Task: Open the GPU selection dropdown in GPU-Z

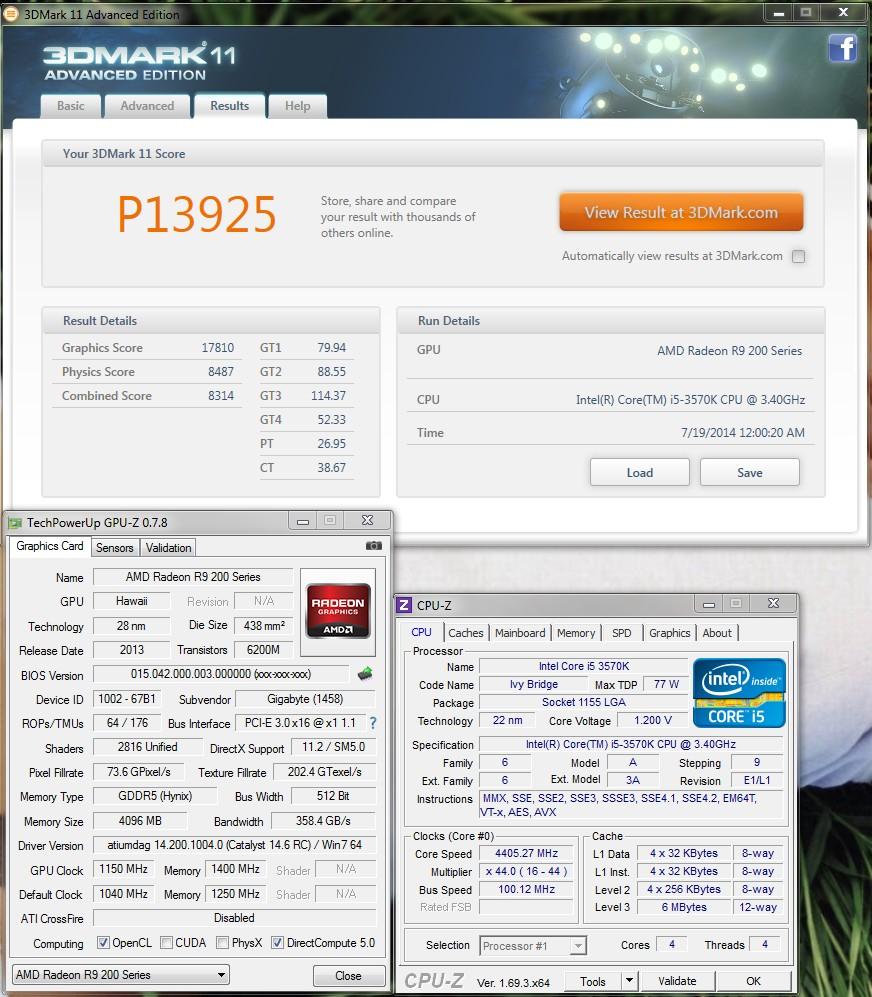Action: tap(121, 974)
